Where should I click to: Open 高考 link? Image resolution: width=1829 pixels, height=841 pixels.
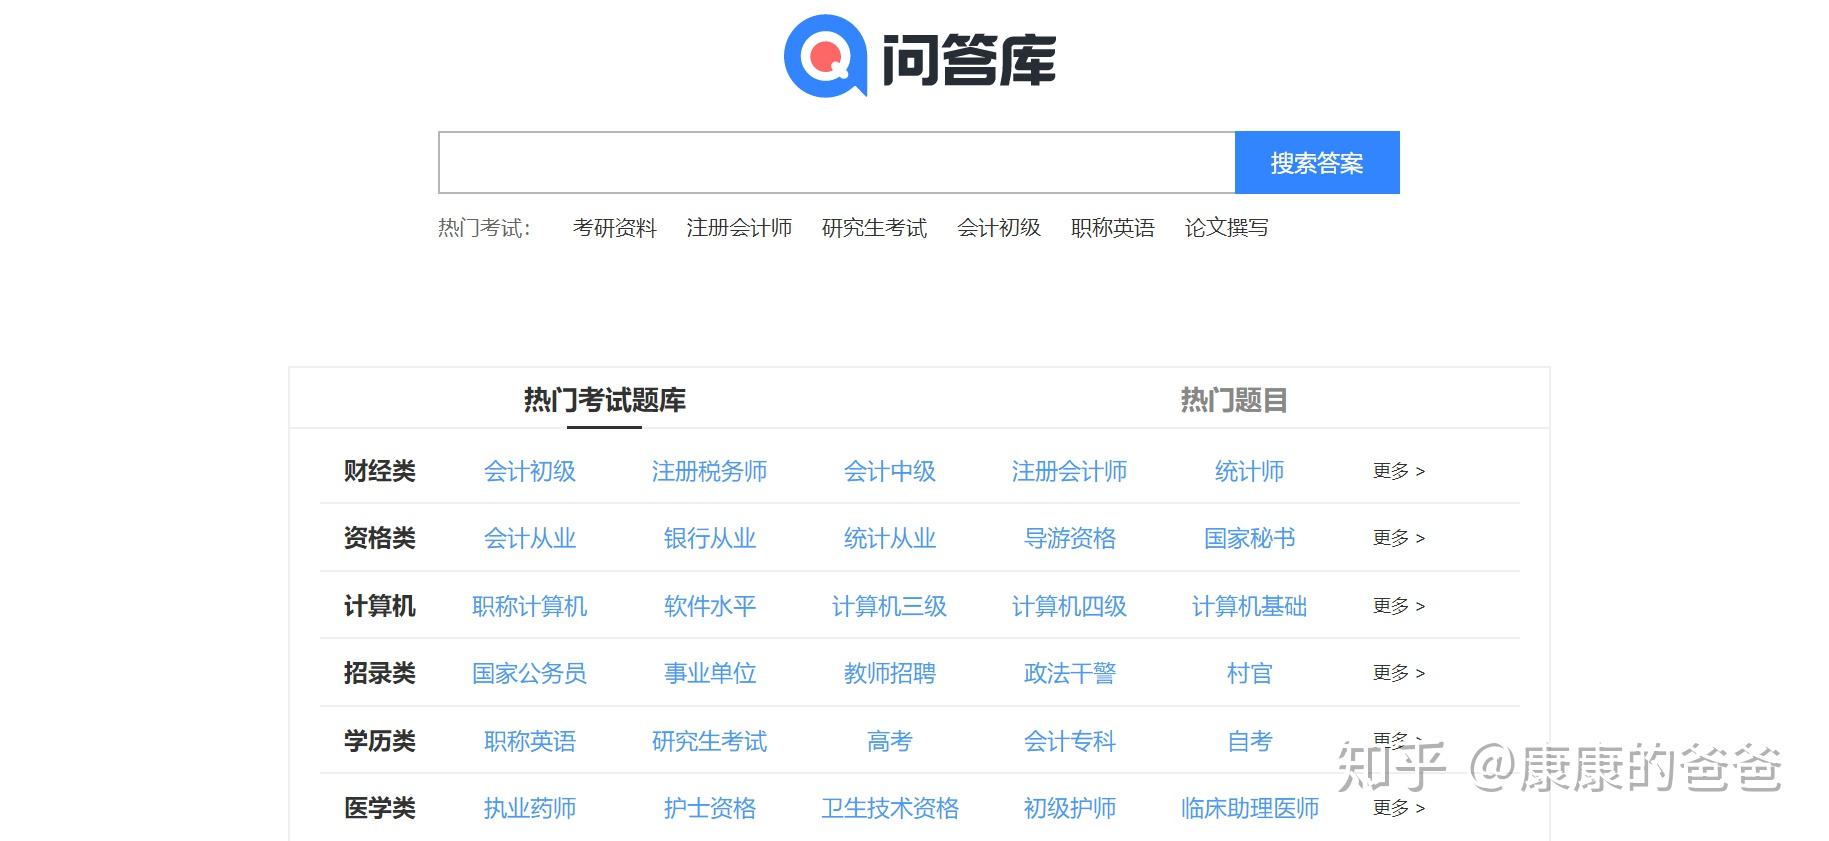890,741
